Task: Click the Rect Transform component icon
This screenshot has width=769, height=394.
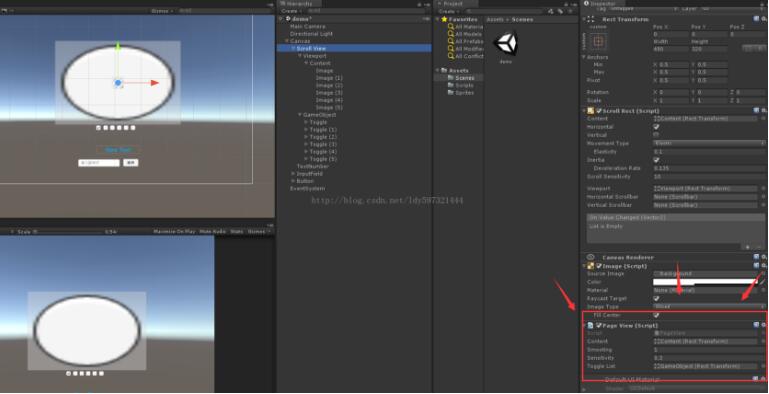Action: click(590, 19)
